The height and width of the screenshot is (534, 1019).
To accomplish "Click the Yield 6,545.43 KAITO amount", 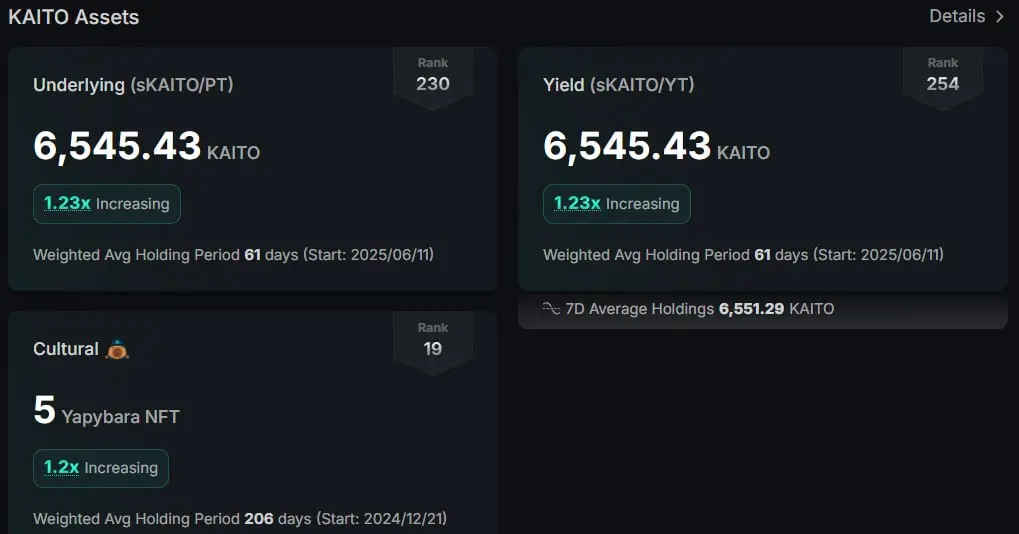I will tap(656, 146).
